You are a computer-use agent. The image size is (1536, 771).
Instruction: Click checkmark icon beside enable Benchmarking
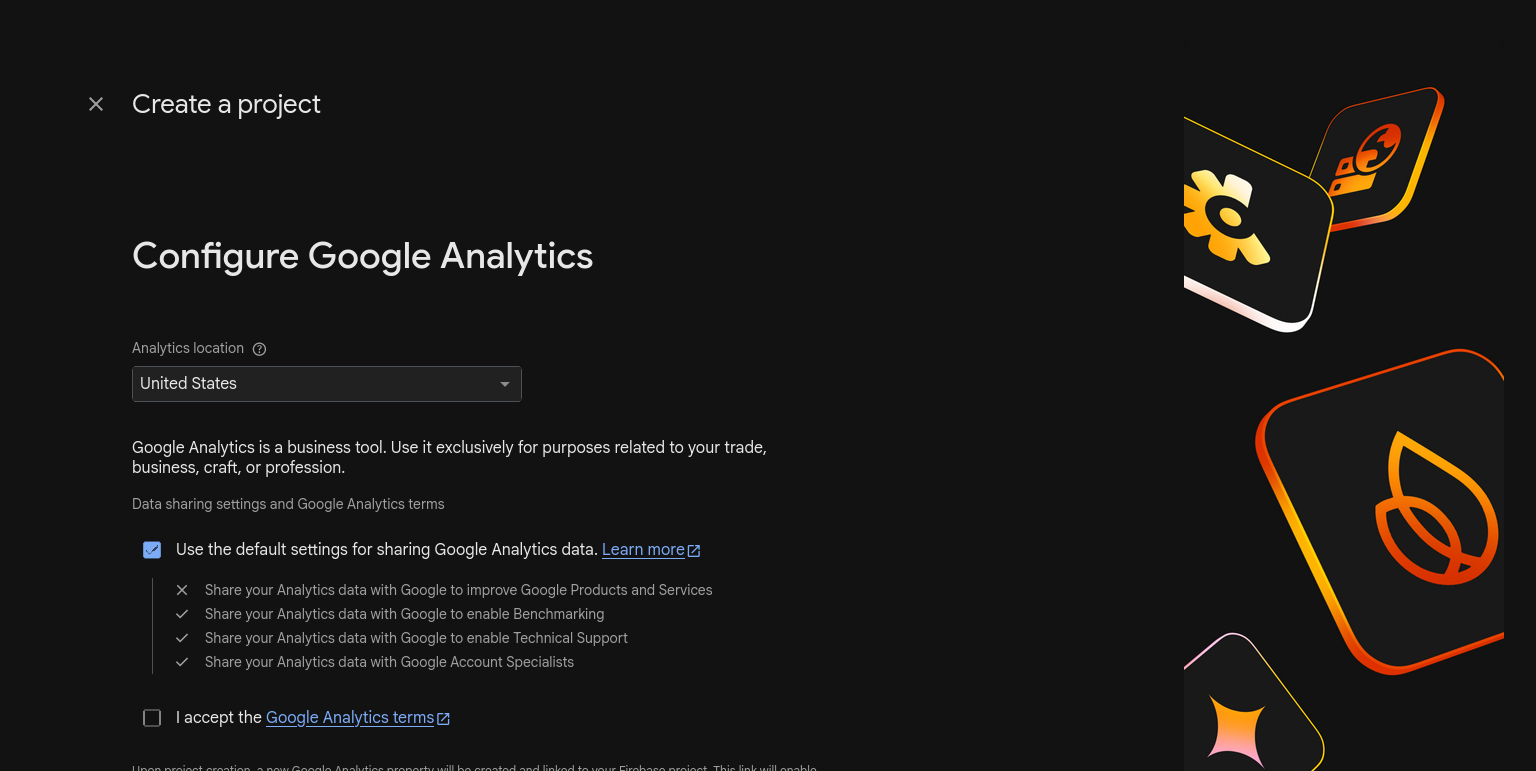(182, 614)
